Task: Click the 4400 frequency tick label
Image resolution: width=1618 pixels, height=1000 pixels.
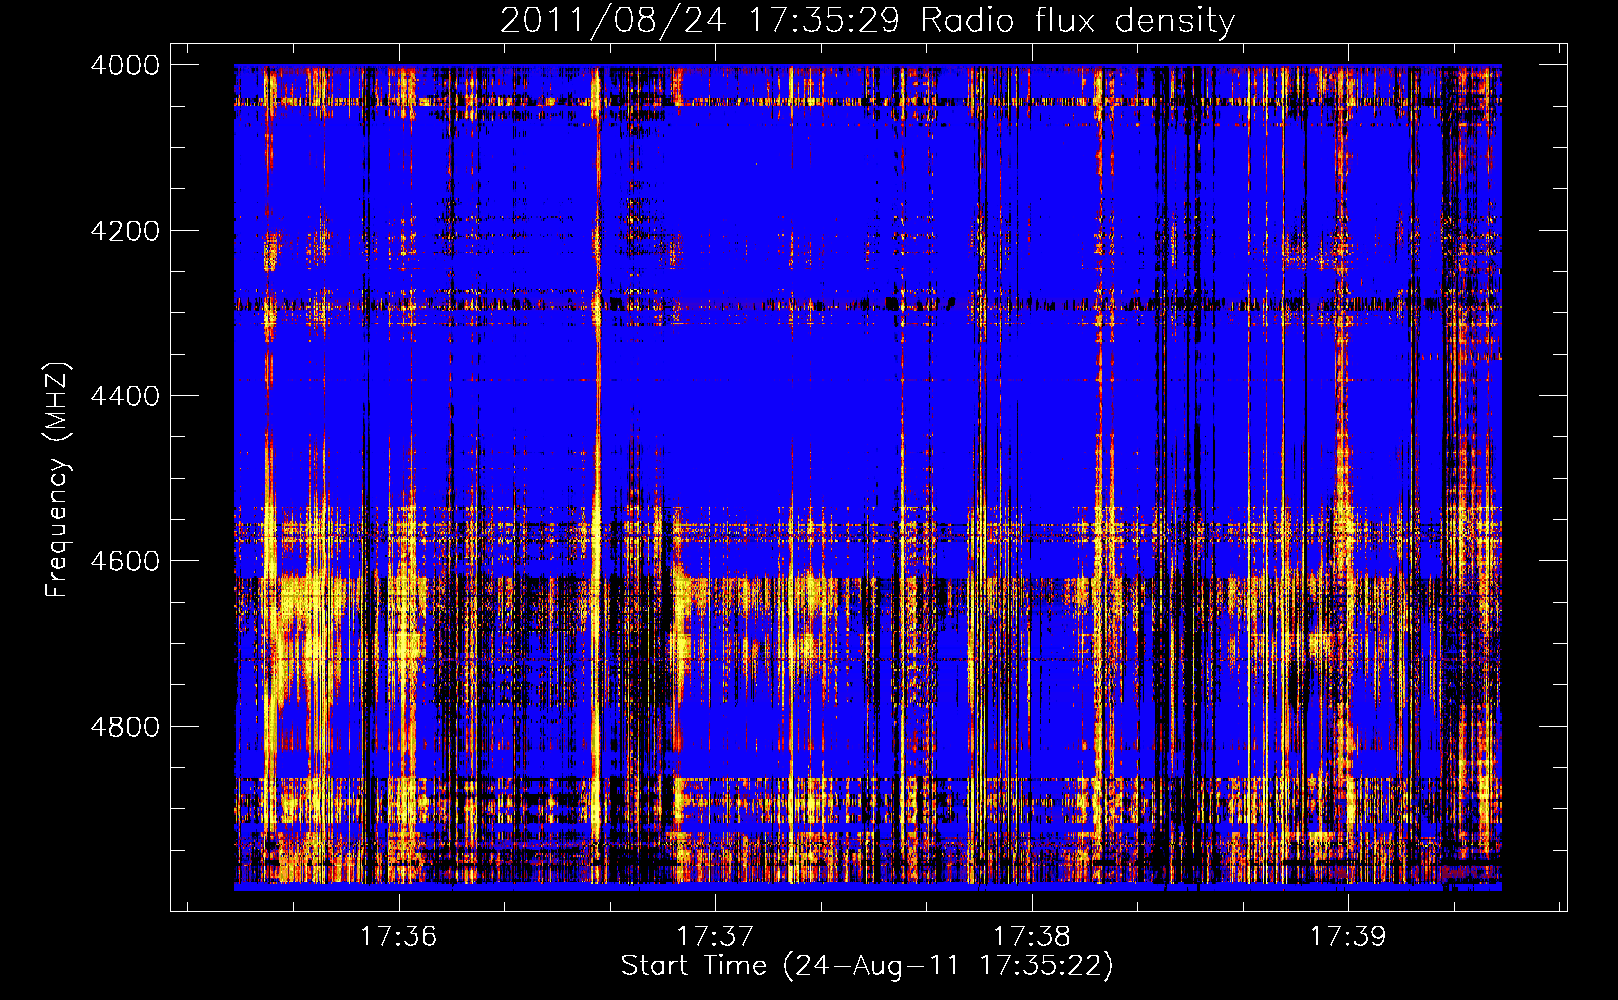Action: (125, 396)
